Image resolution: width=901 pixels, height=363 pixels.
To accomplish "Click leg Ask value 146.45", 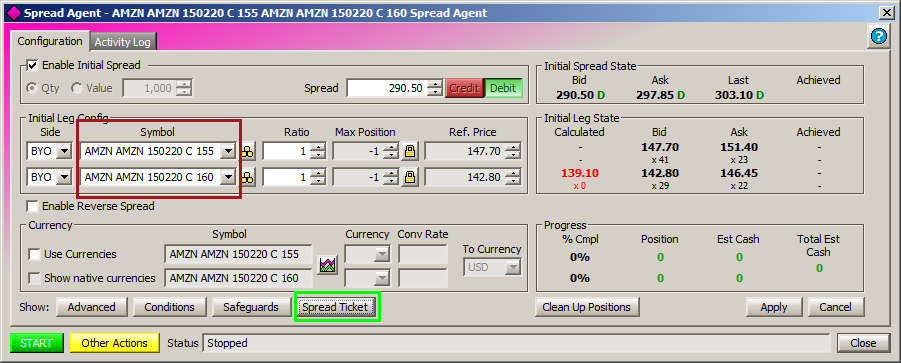I will pos(738,173).
